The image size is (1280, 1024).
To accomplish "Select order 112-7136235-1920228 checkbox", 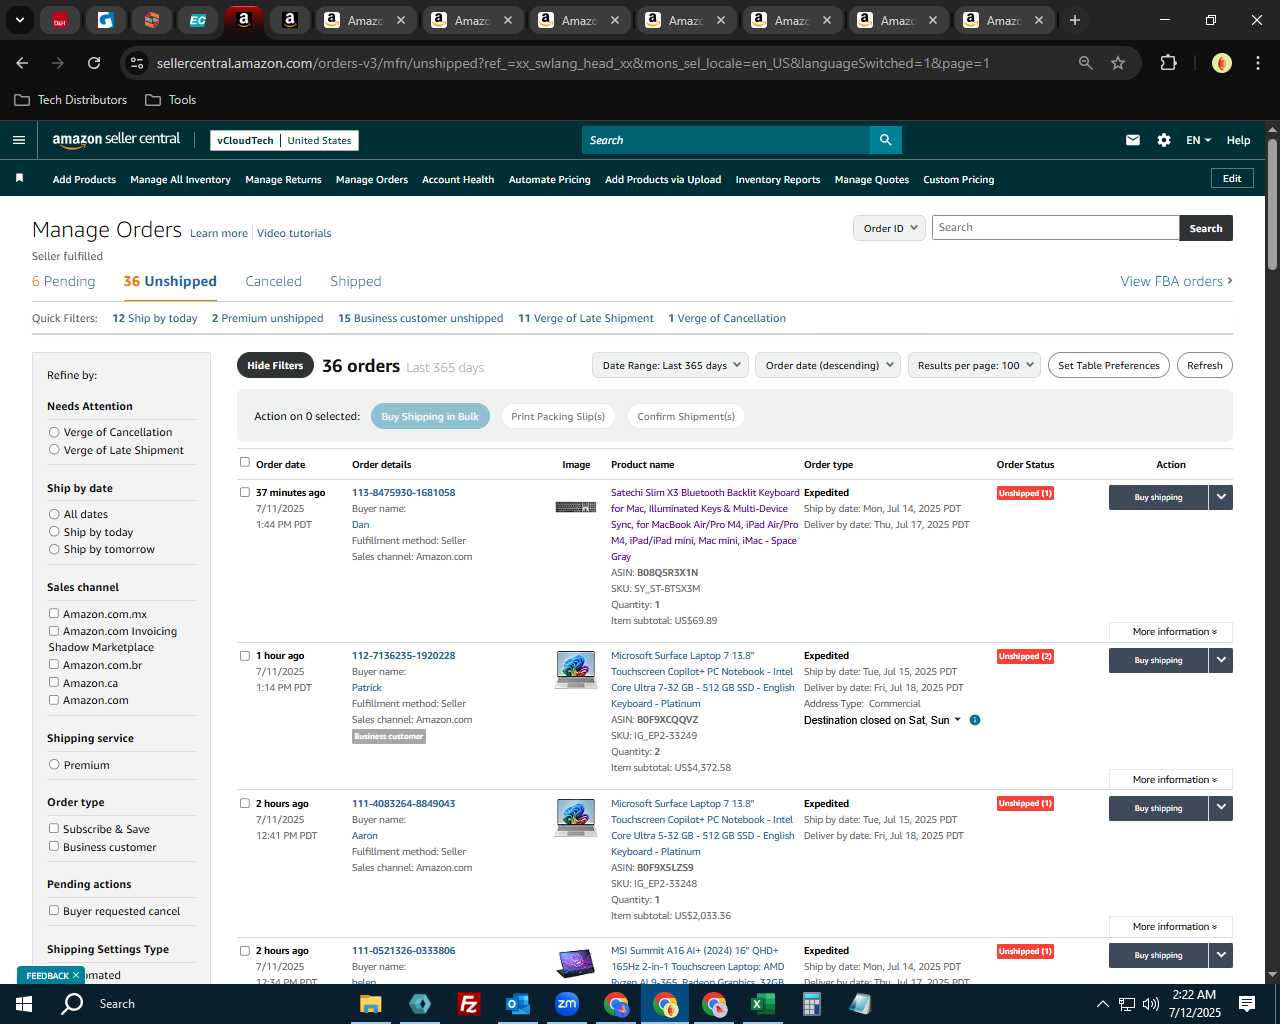I will tap(245, 656).
